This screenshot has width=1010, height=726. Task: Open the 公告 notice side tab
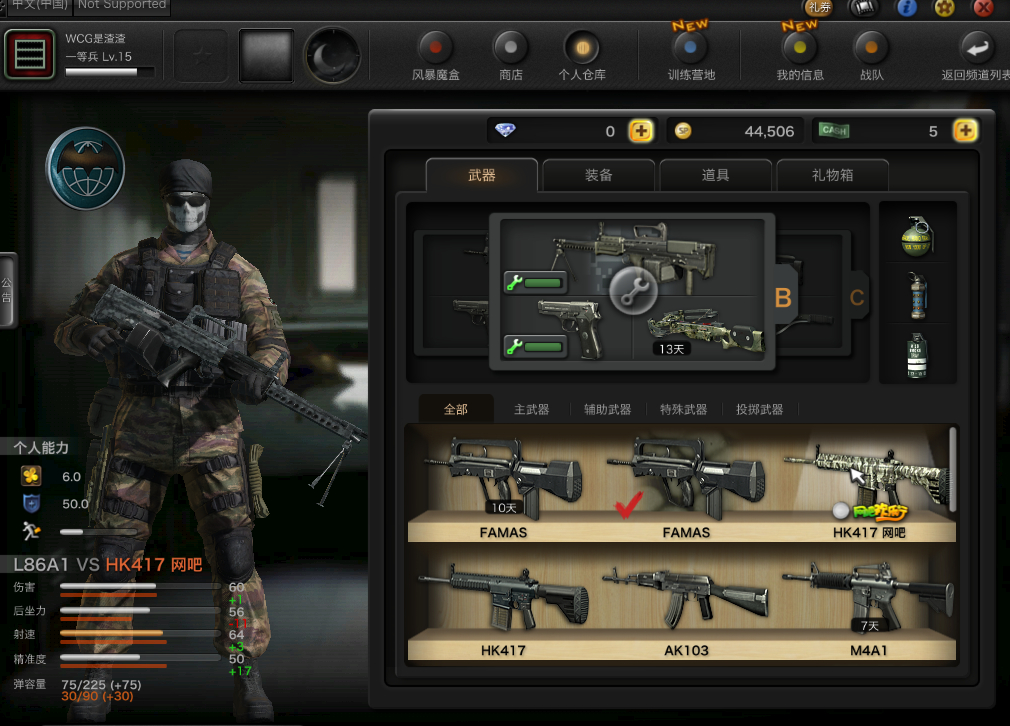pos(7,291)
